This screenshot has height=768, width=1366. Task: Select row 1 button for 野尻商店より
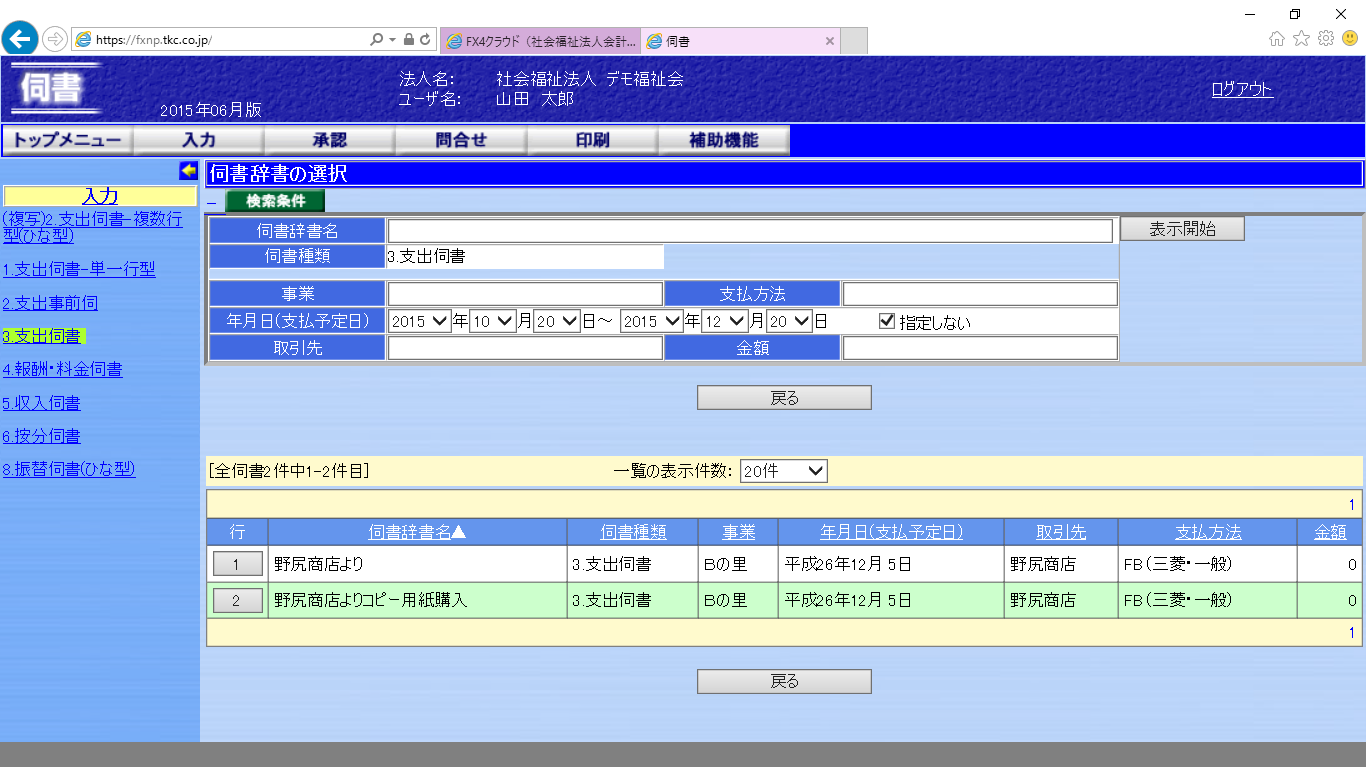pos(237,564)
